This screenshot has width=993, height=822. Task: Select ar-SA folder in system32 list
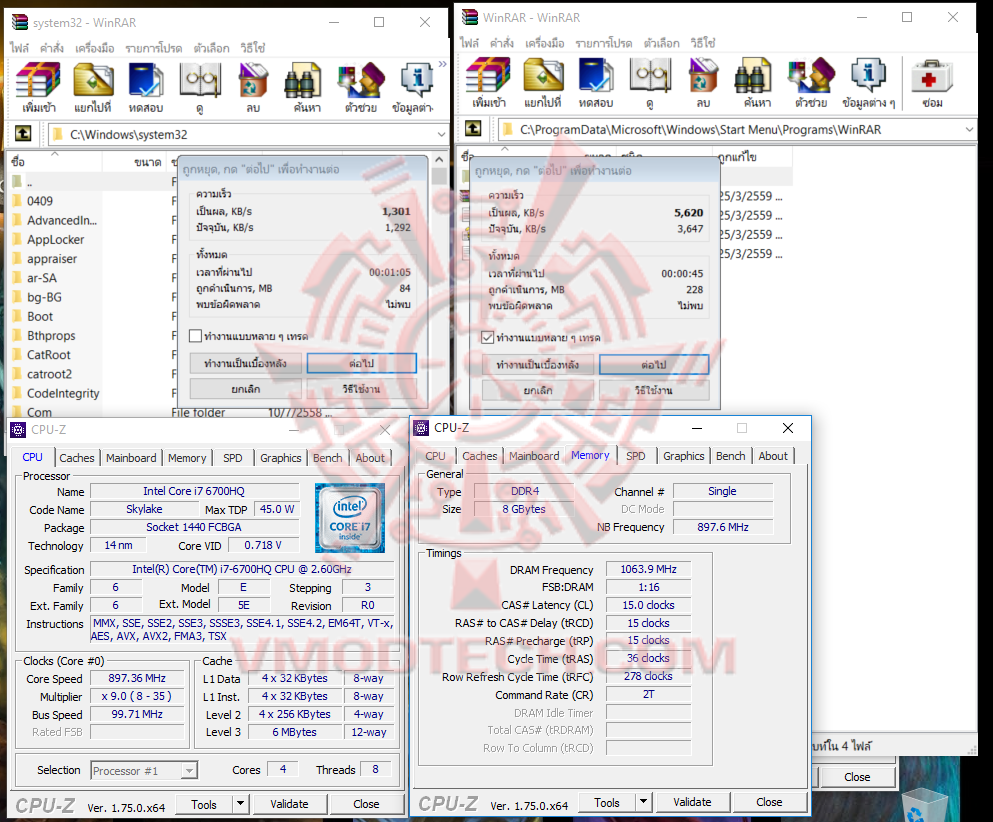point(42,278)
